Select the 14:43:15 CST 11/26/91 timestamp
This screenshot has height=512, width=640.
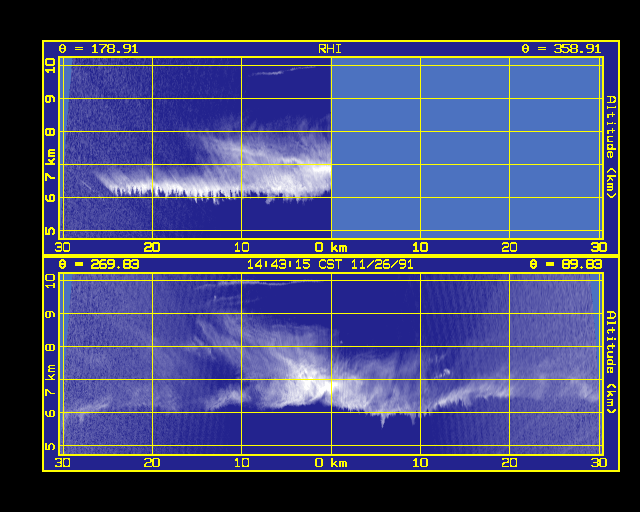[330, 264]
